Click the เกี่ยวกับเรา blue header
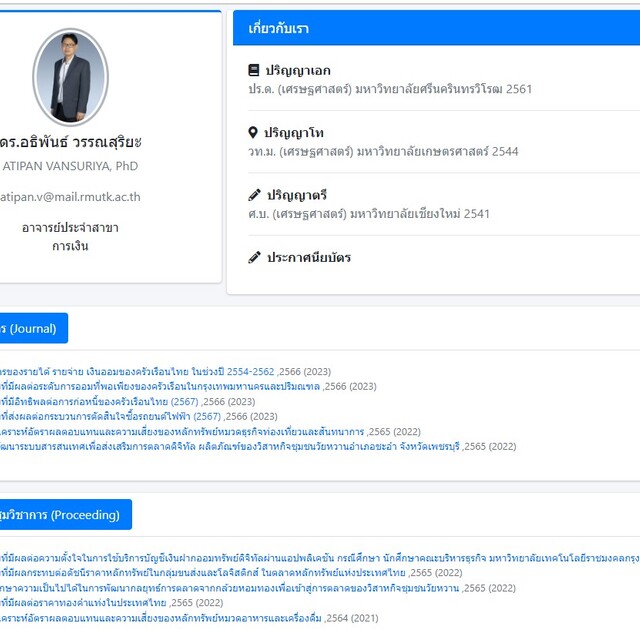Image resolution: width=640 pixels, height=640 pixels. (436, 28)
